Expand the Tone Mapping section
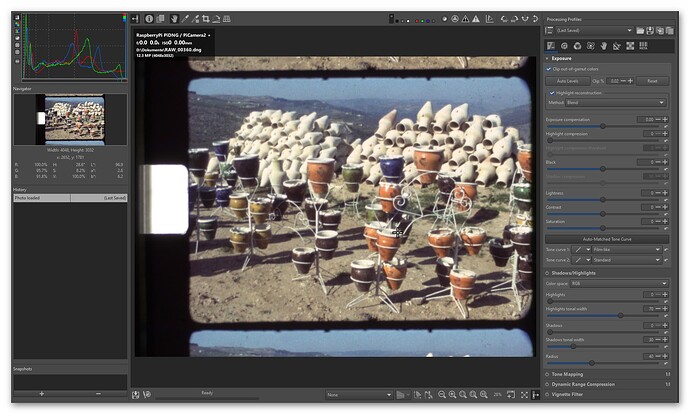This screenshot has height=414, width=690. [x=567, y=374]
